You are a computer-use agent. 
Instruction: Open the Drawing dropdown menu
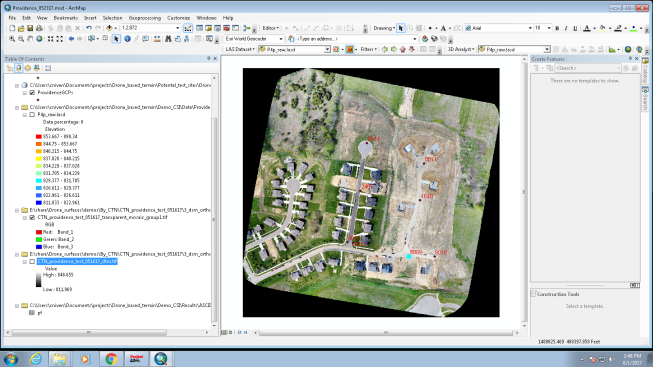[x=384, y=28]
